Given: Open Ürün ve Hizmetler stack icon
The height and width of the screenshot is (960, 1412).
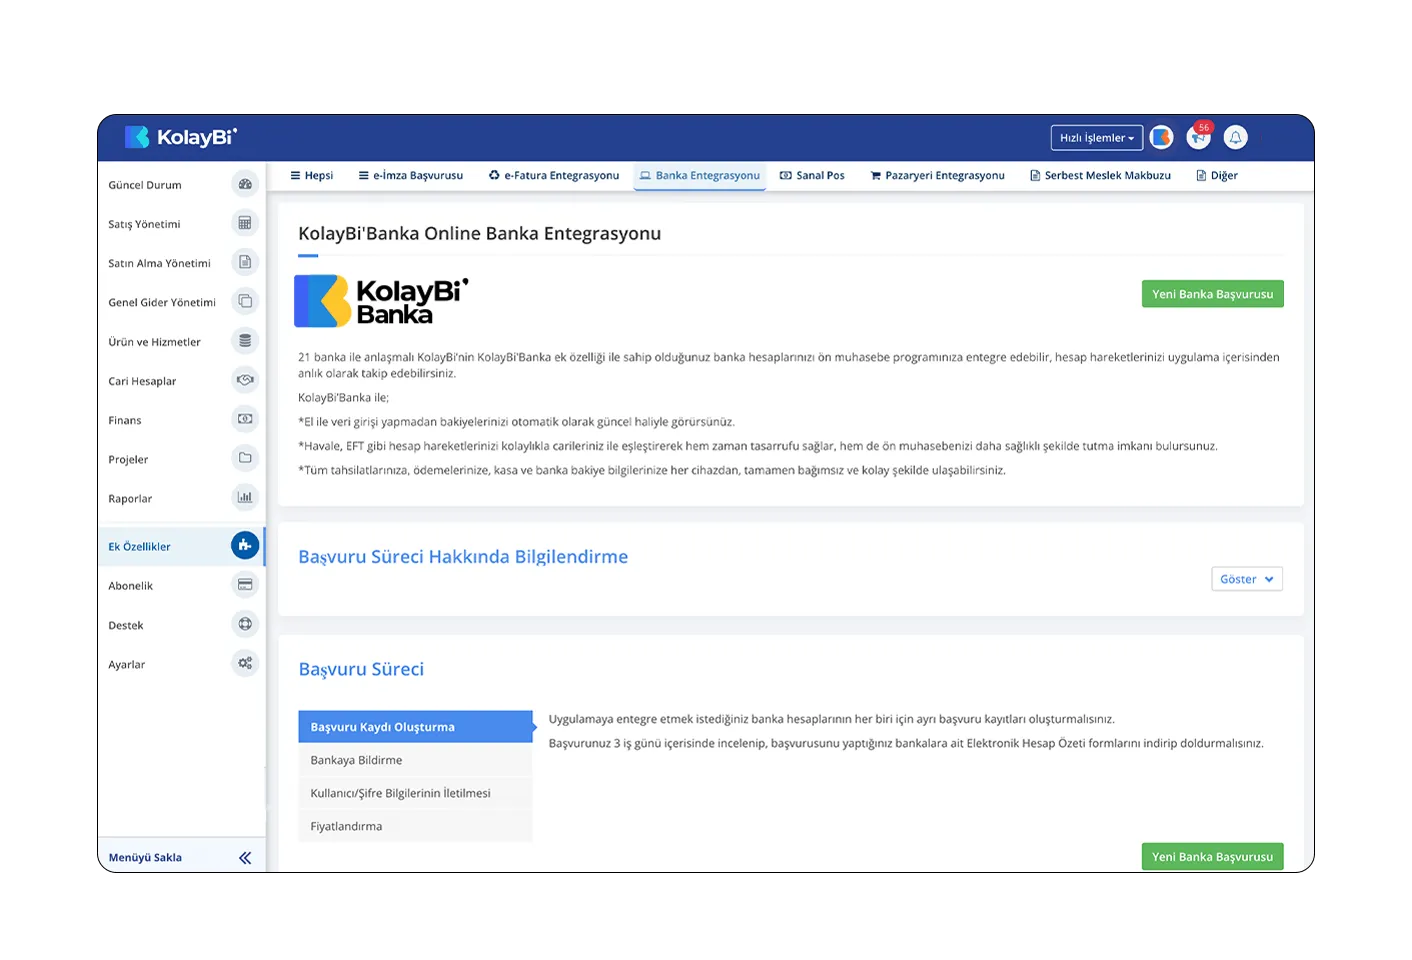Looking at the screenshot, I should (x=245, y=341).
